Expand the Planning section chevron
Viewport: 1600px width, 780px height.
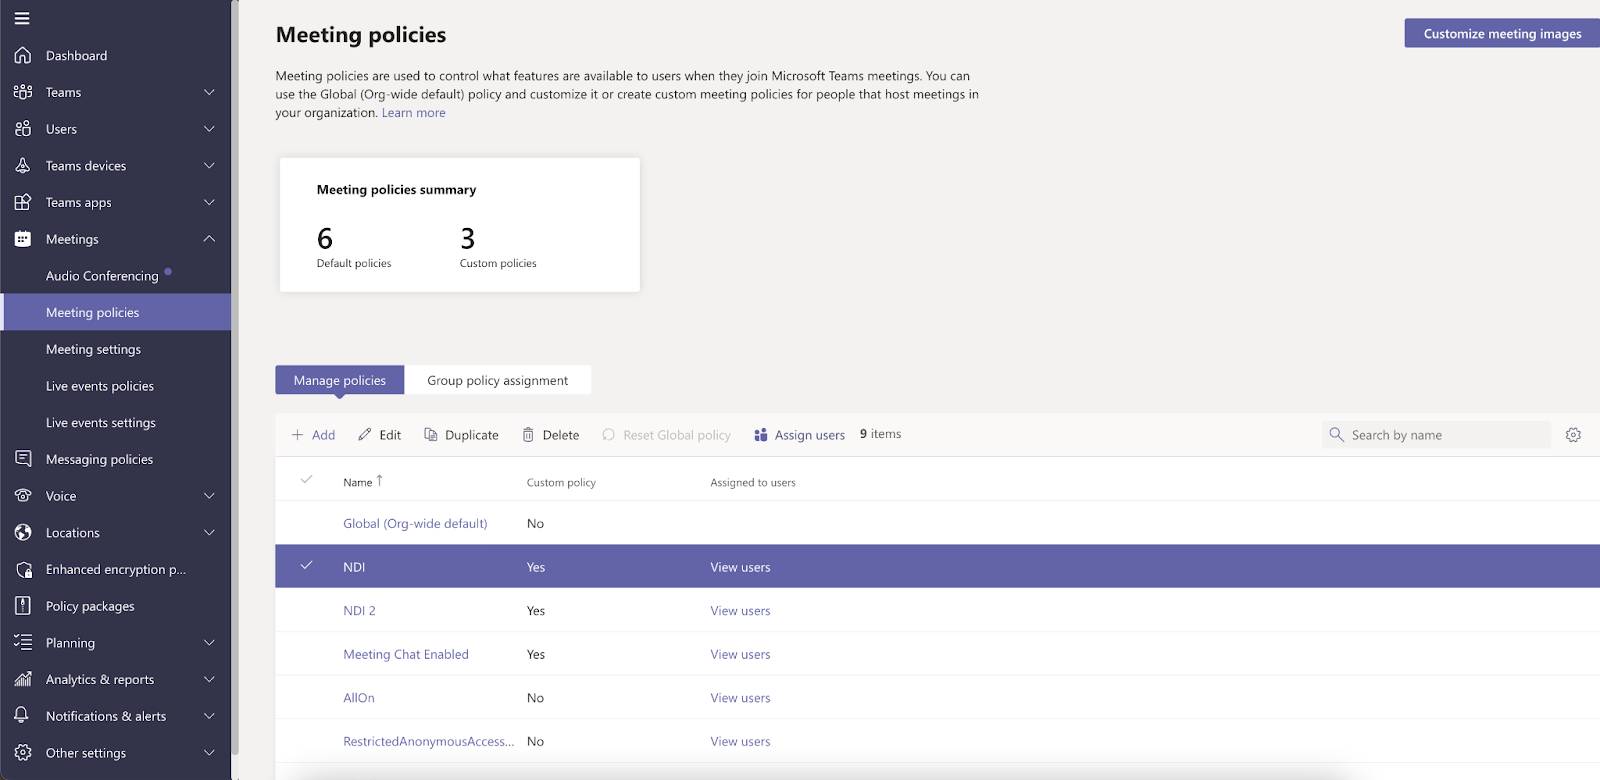click(209, 643)
